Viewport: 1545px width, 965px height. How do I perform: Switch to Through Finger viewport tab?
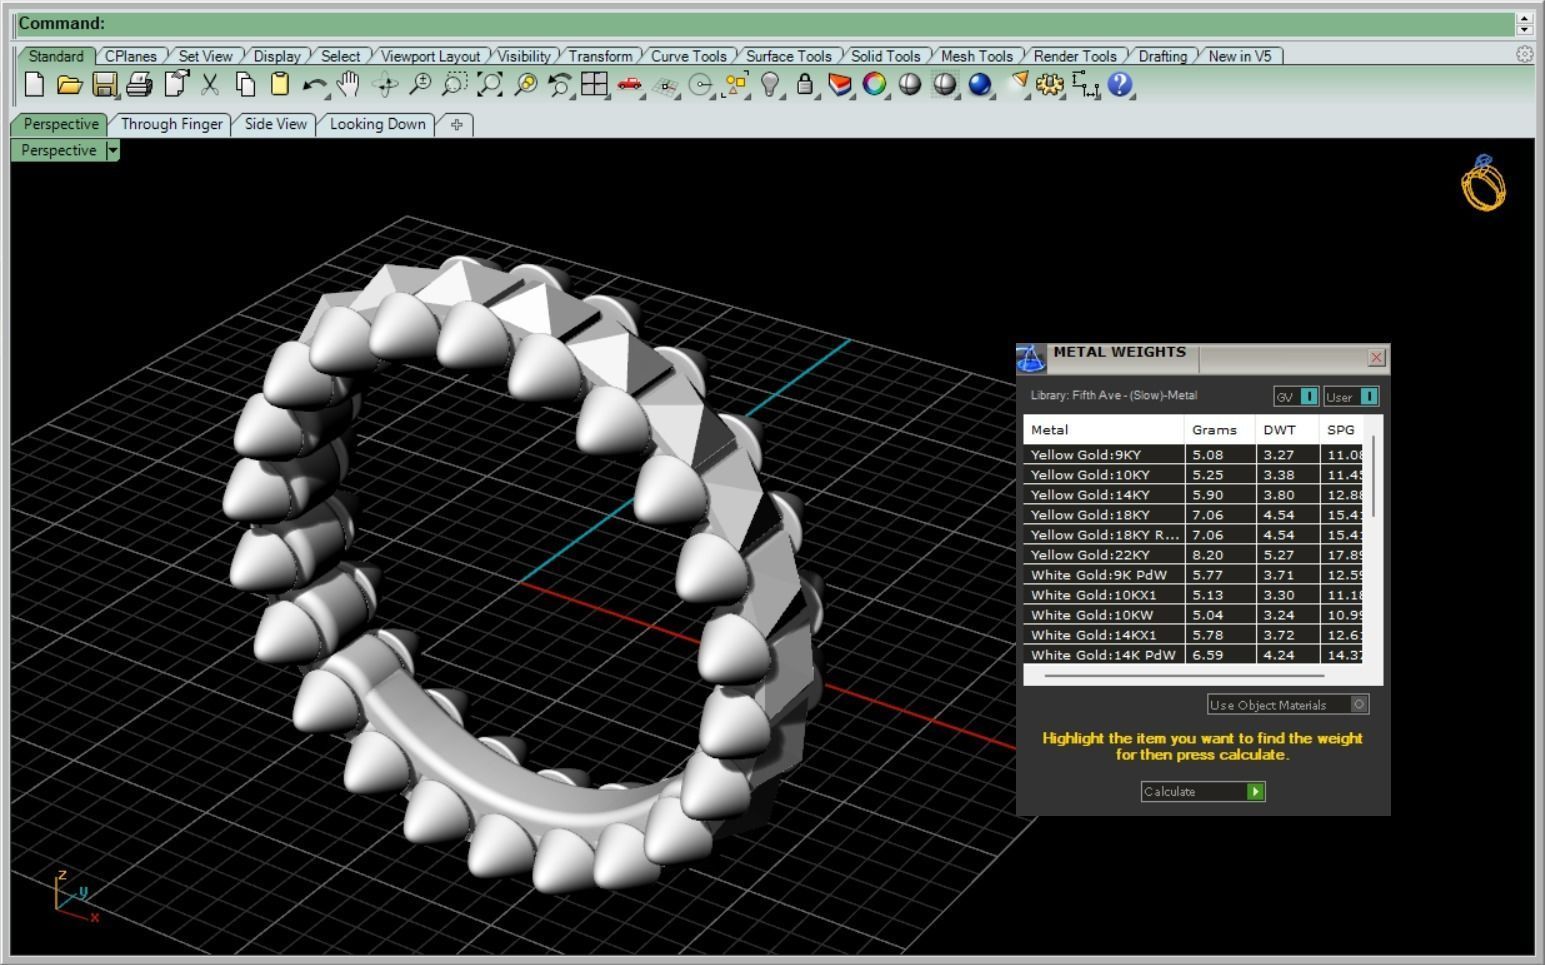171,124
